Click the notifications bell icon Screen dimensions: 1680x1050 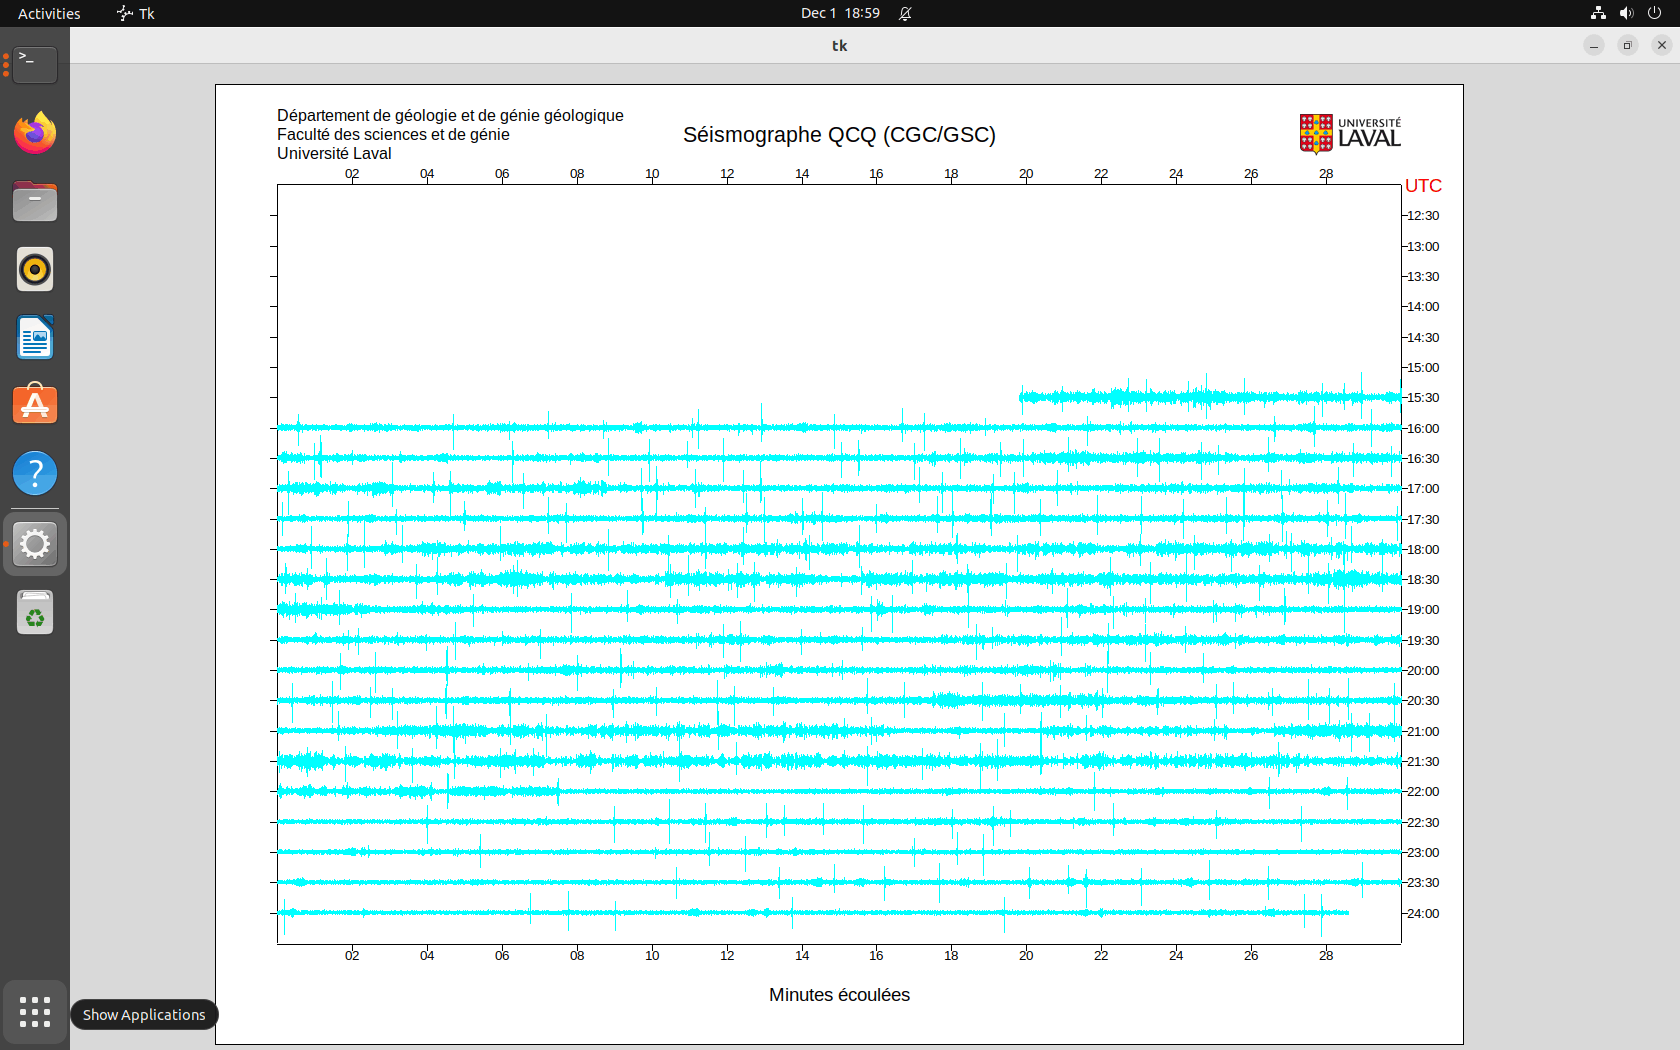tap(905, 13)
